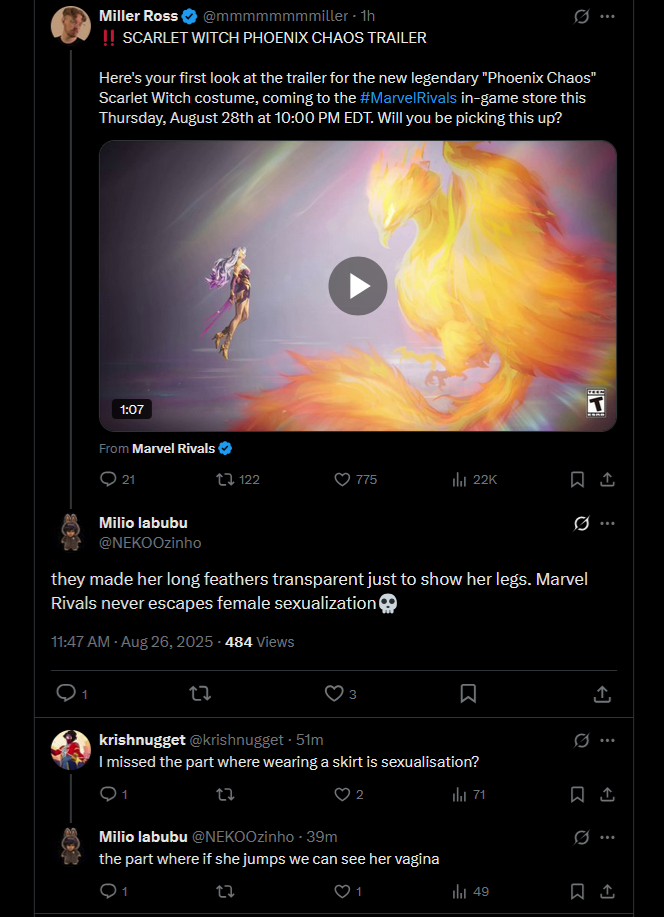Open krishnugget's profile avatar

[x=71, y=750]
